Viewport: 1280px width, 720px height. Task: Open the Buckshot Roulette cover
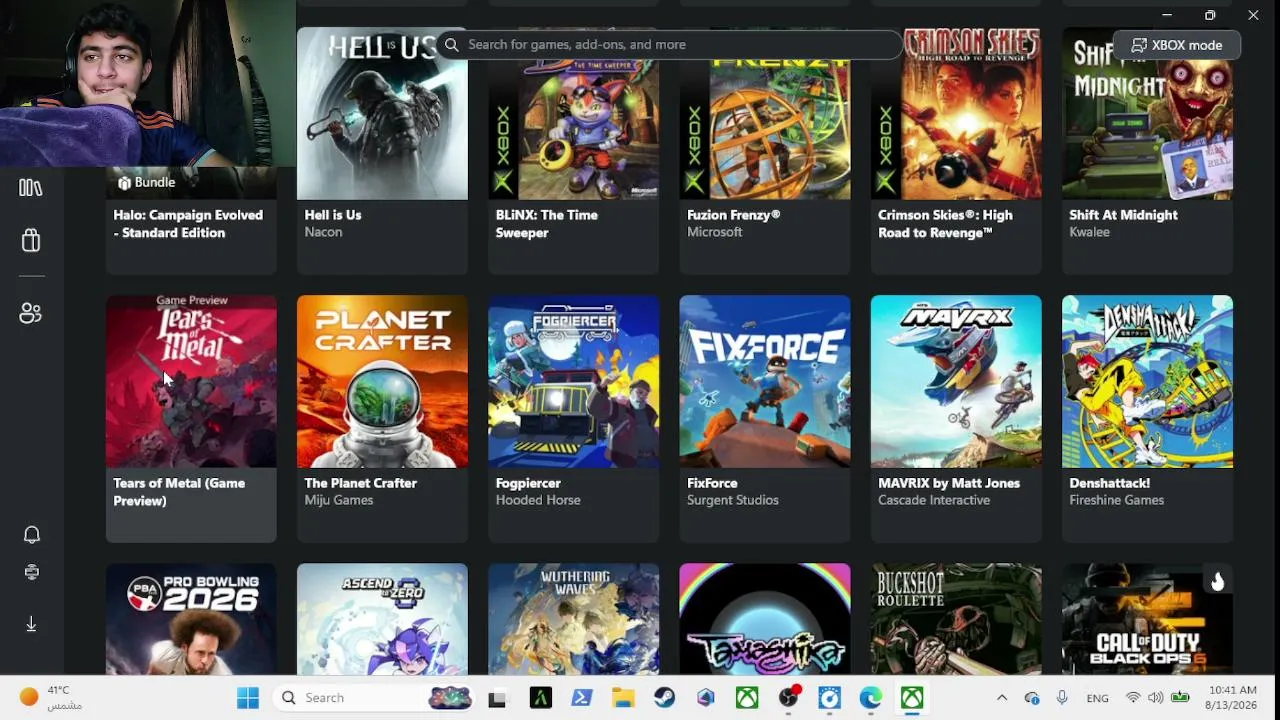956,619
